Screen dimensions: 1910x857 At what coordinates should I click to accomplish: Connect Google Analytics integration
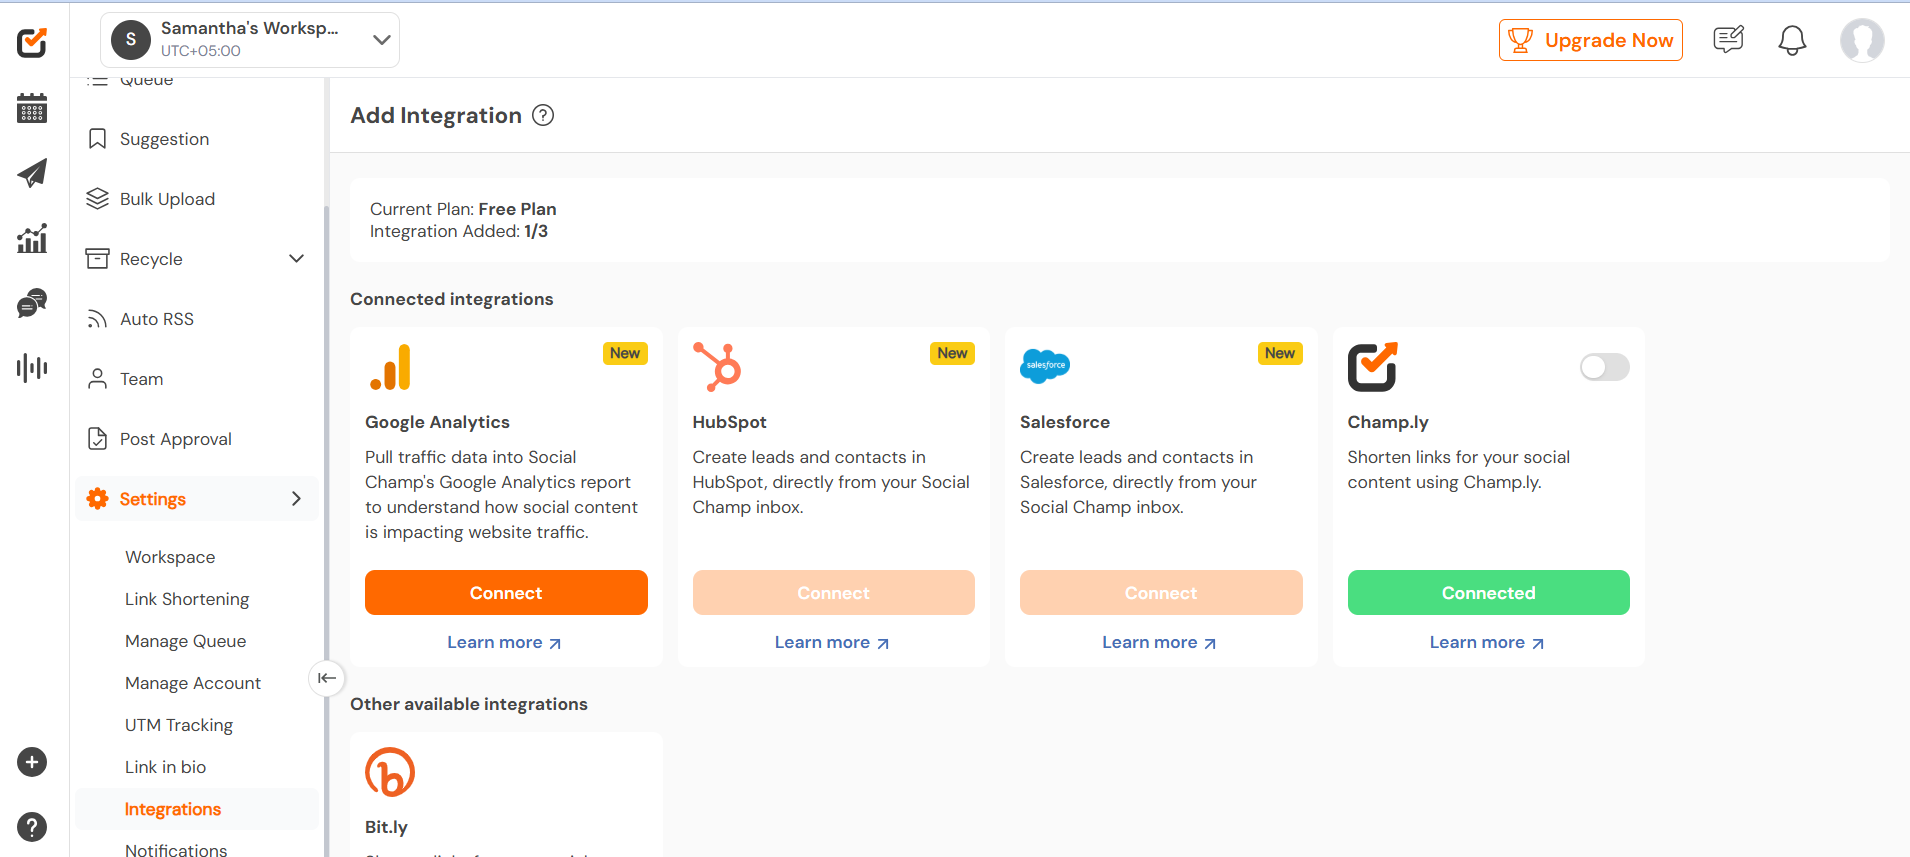(506, 593)
